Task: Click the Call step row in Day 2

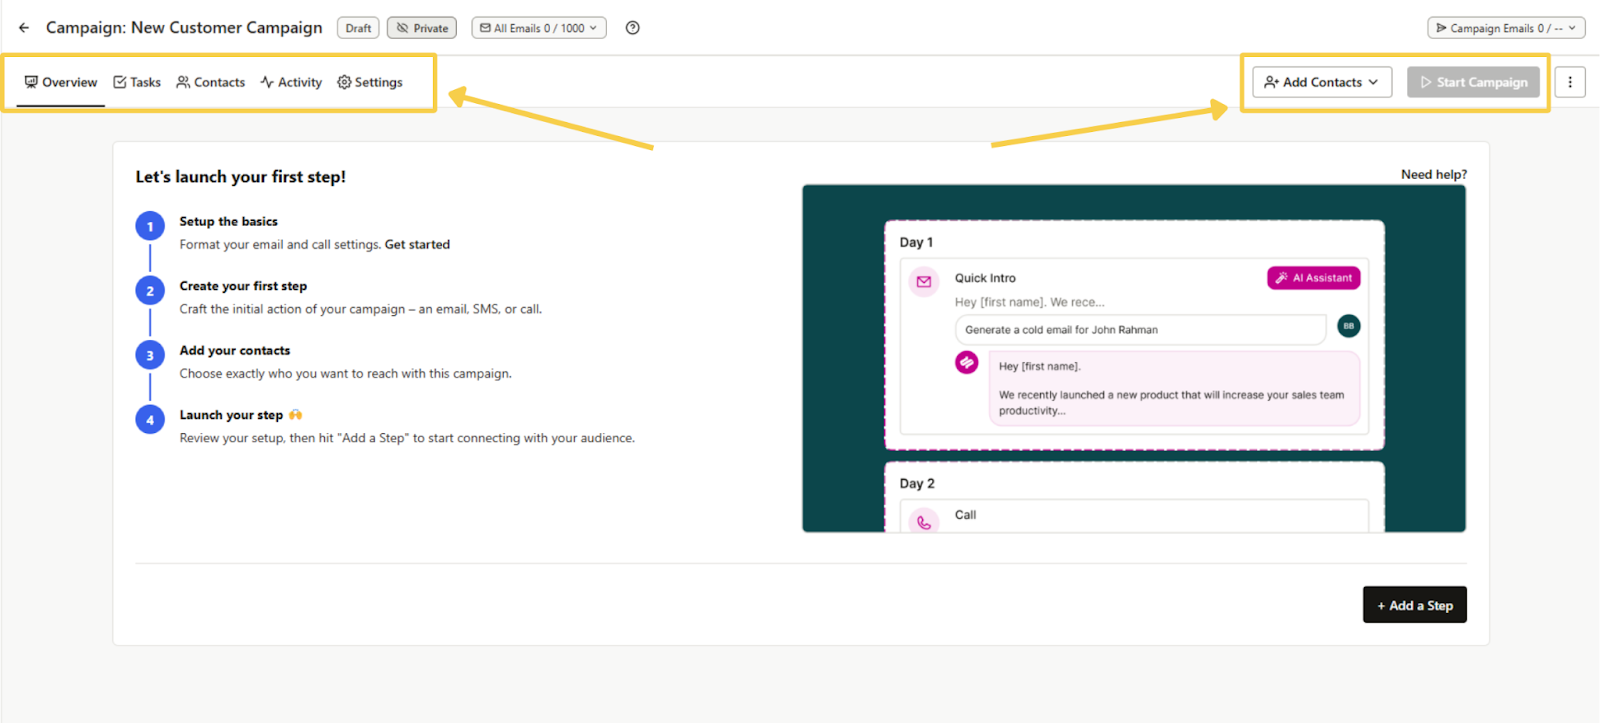Action: tap(1134, 516)
